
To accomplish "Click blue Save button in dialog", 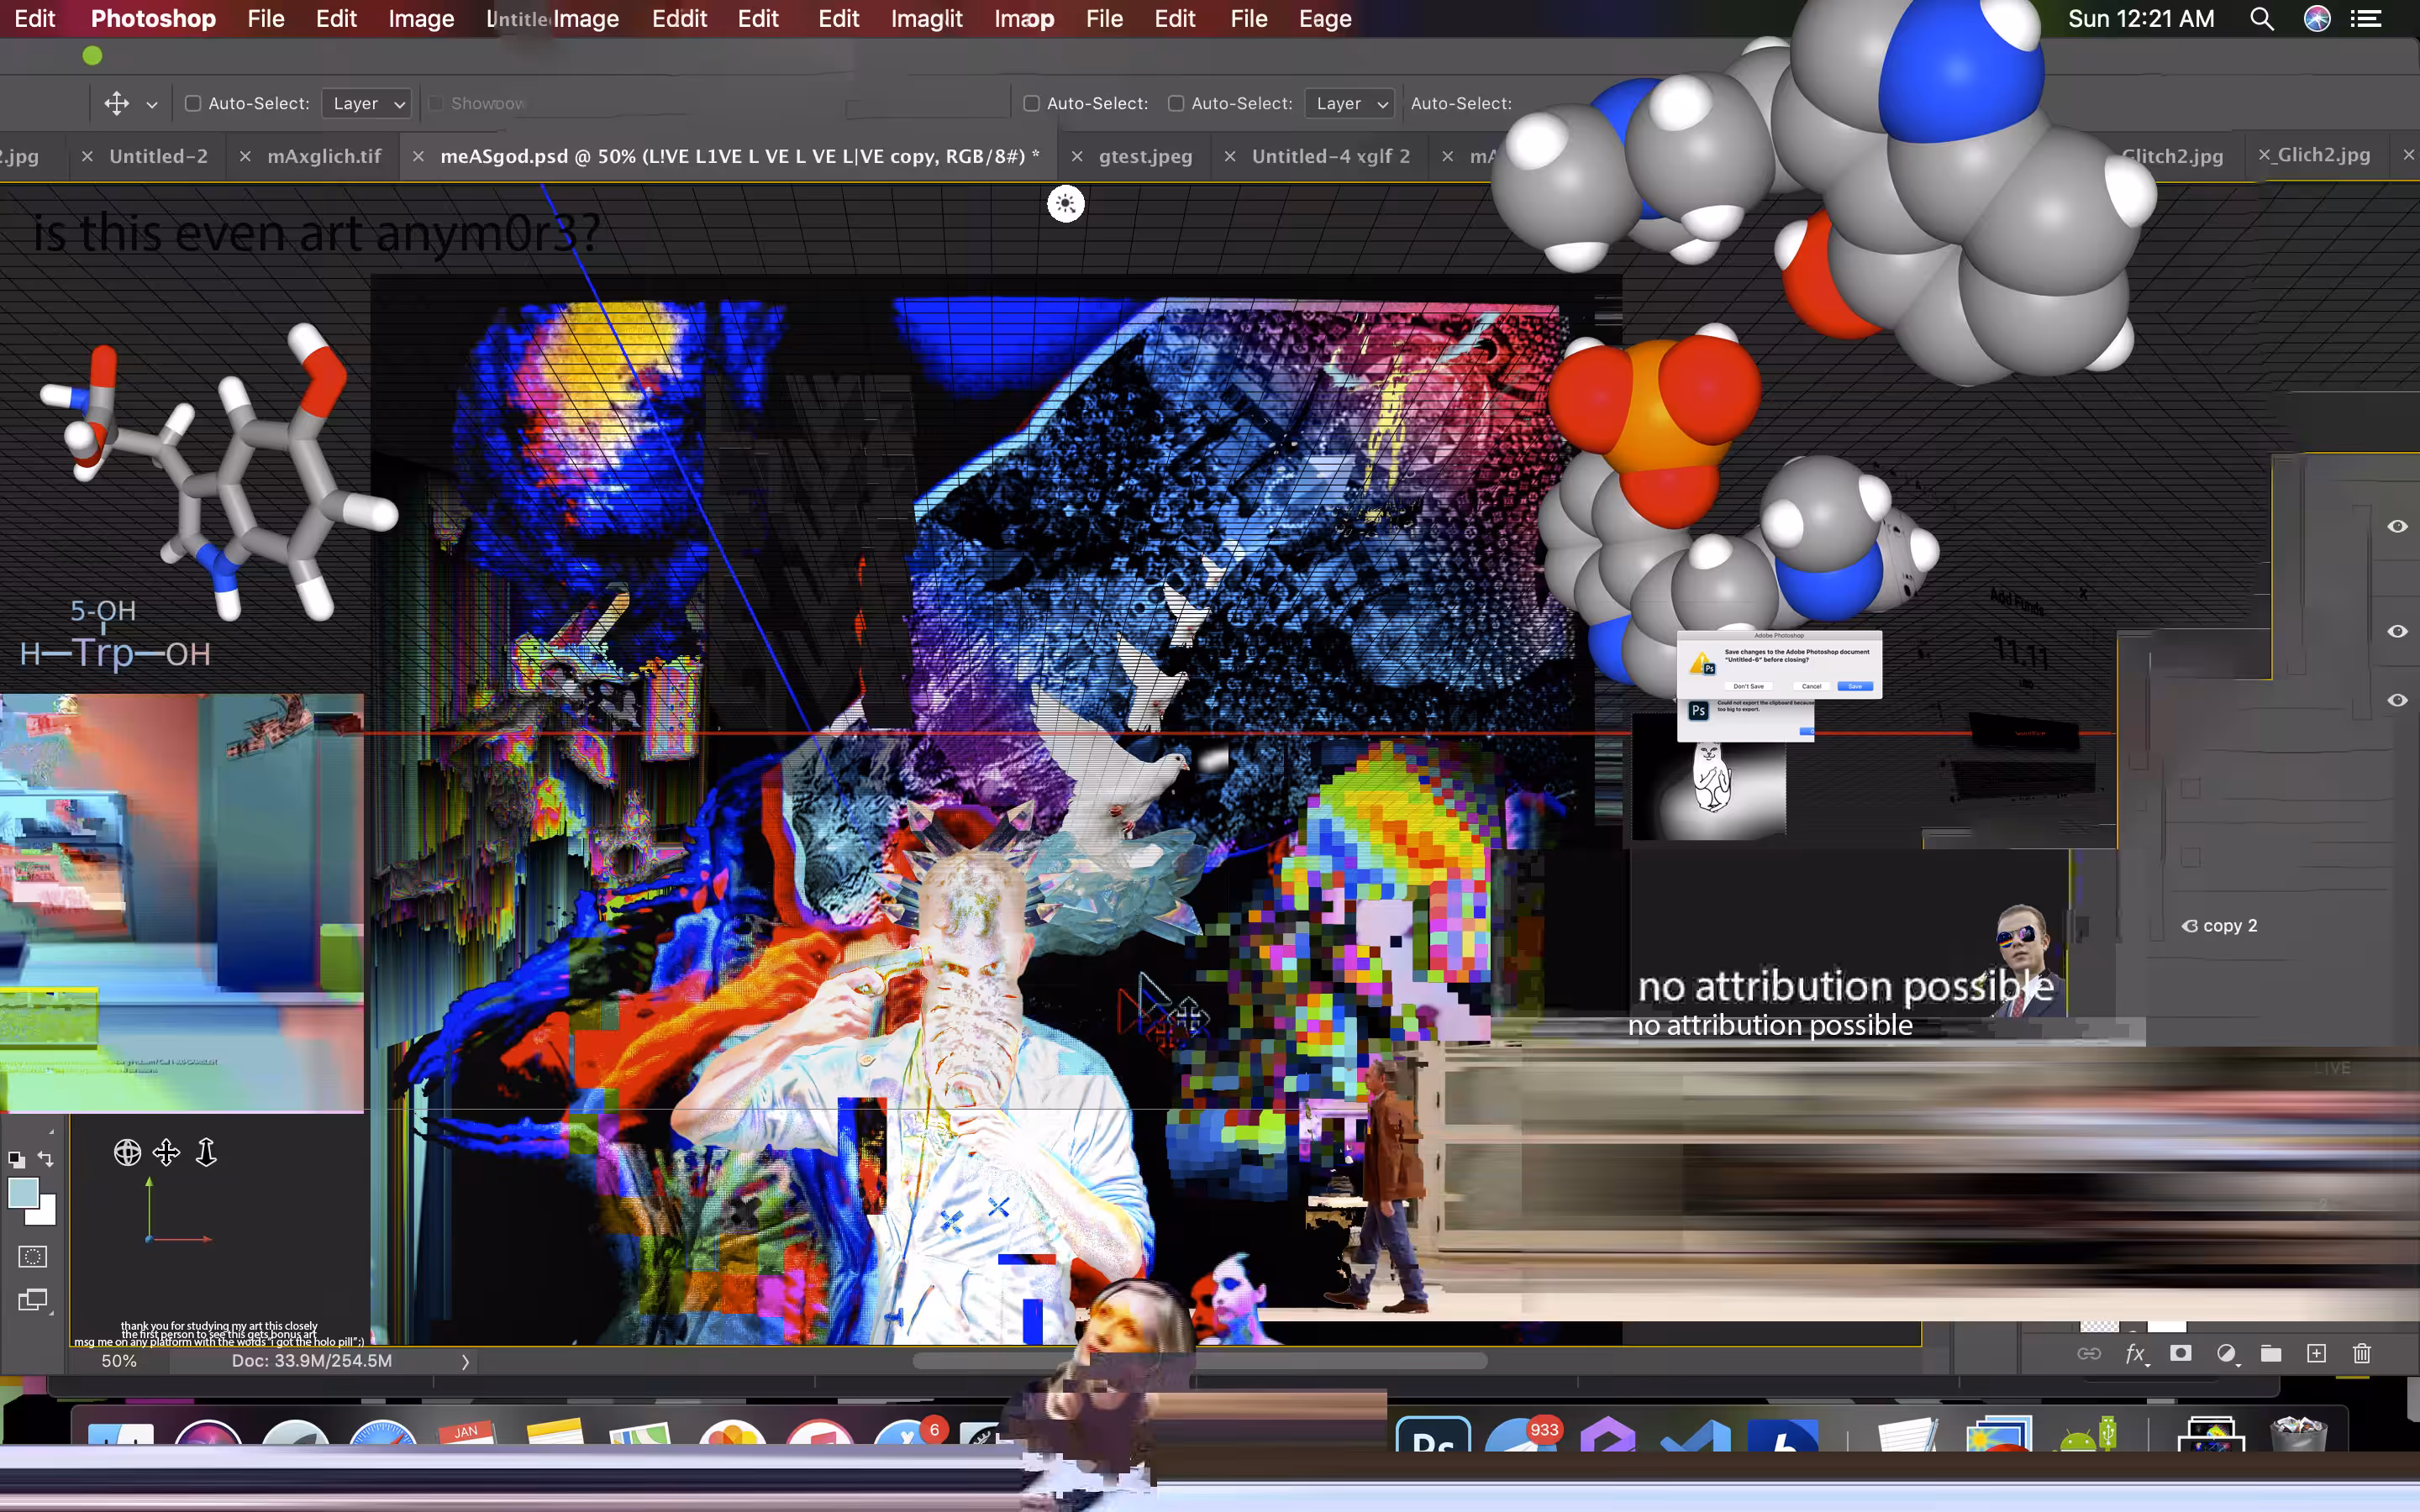I will click(x=1855, y=686).
